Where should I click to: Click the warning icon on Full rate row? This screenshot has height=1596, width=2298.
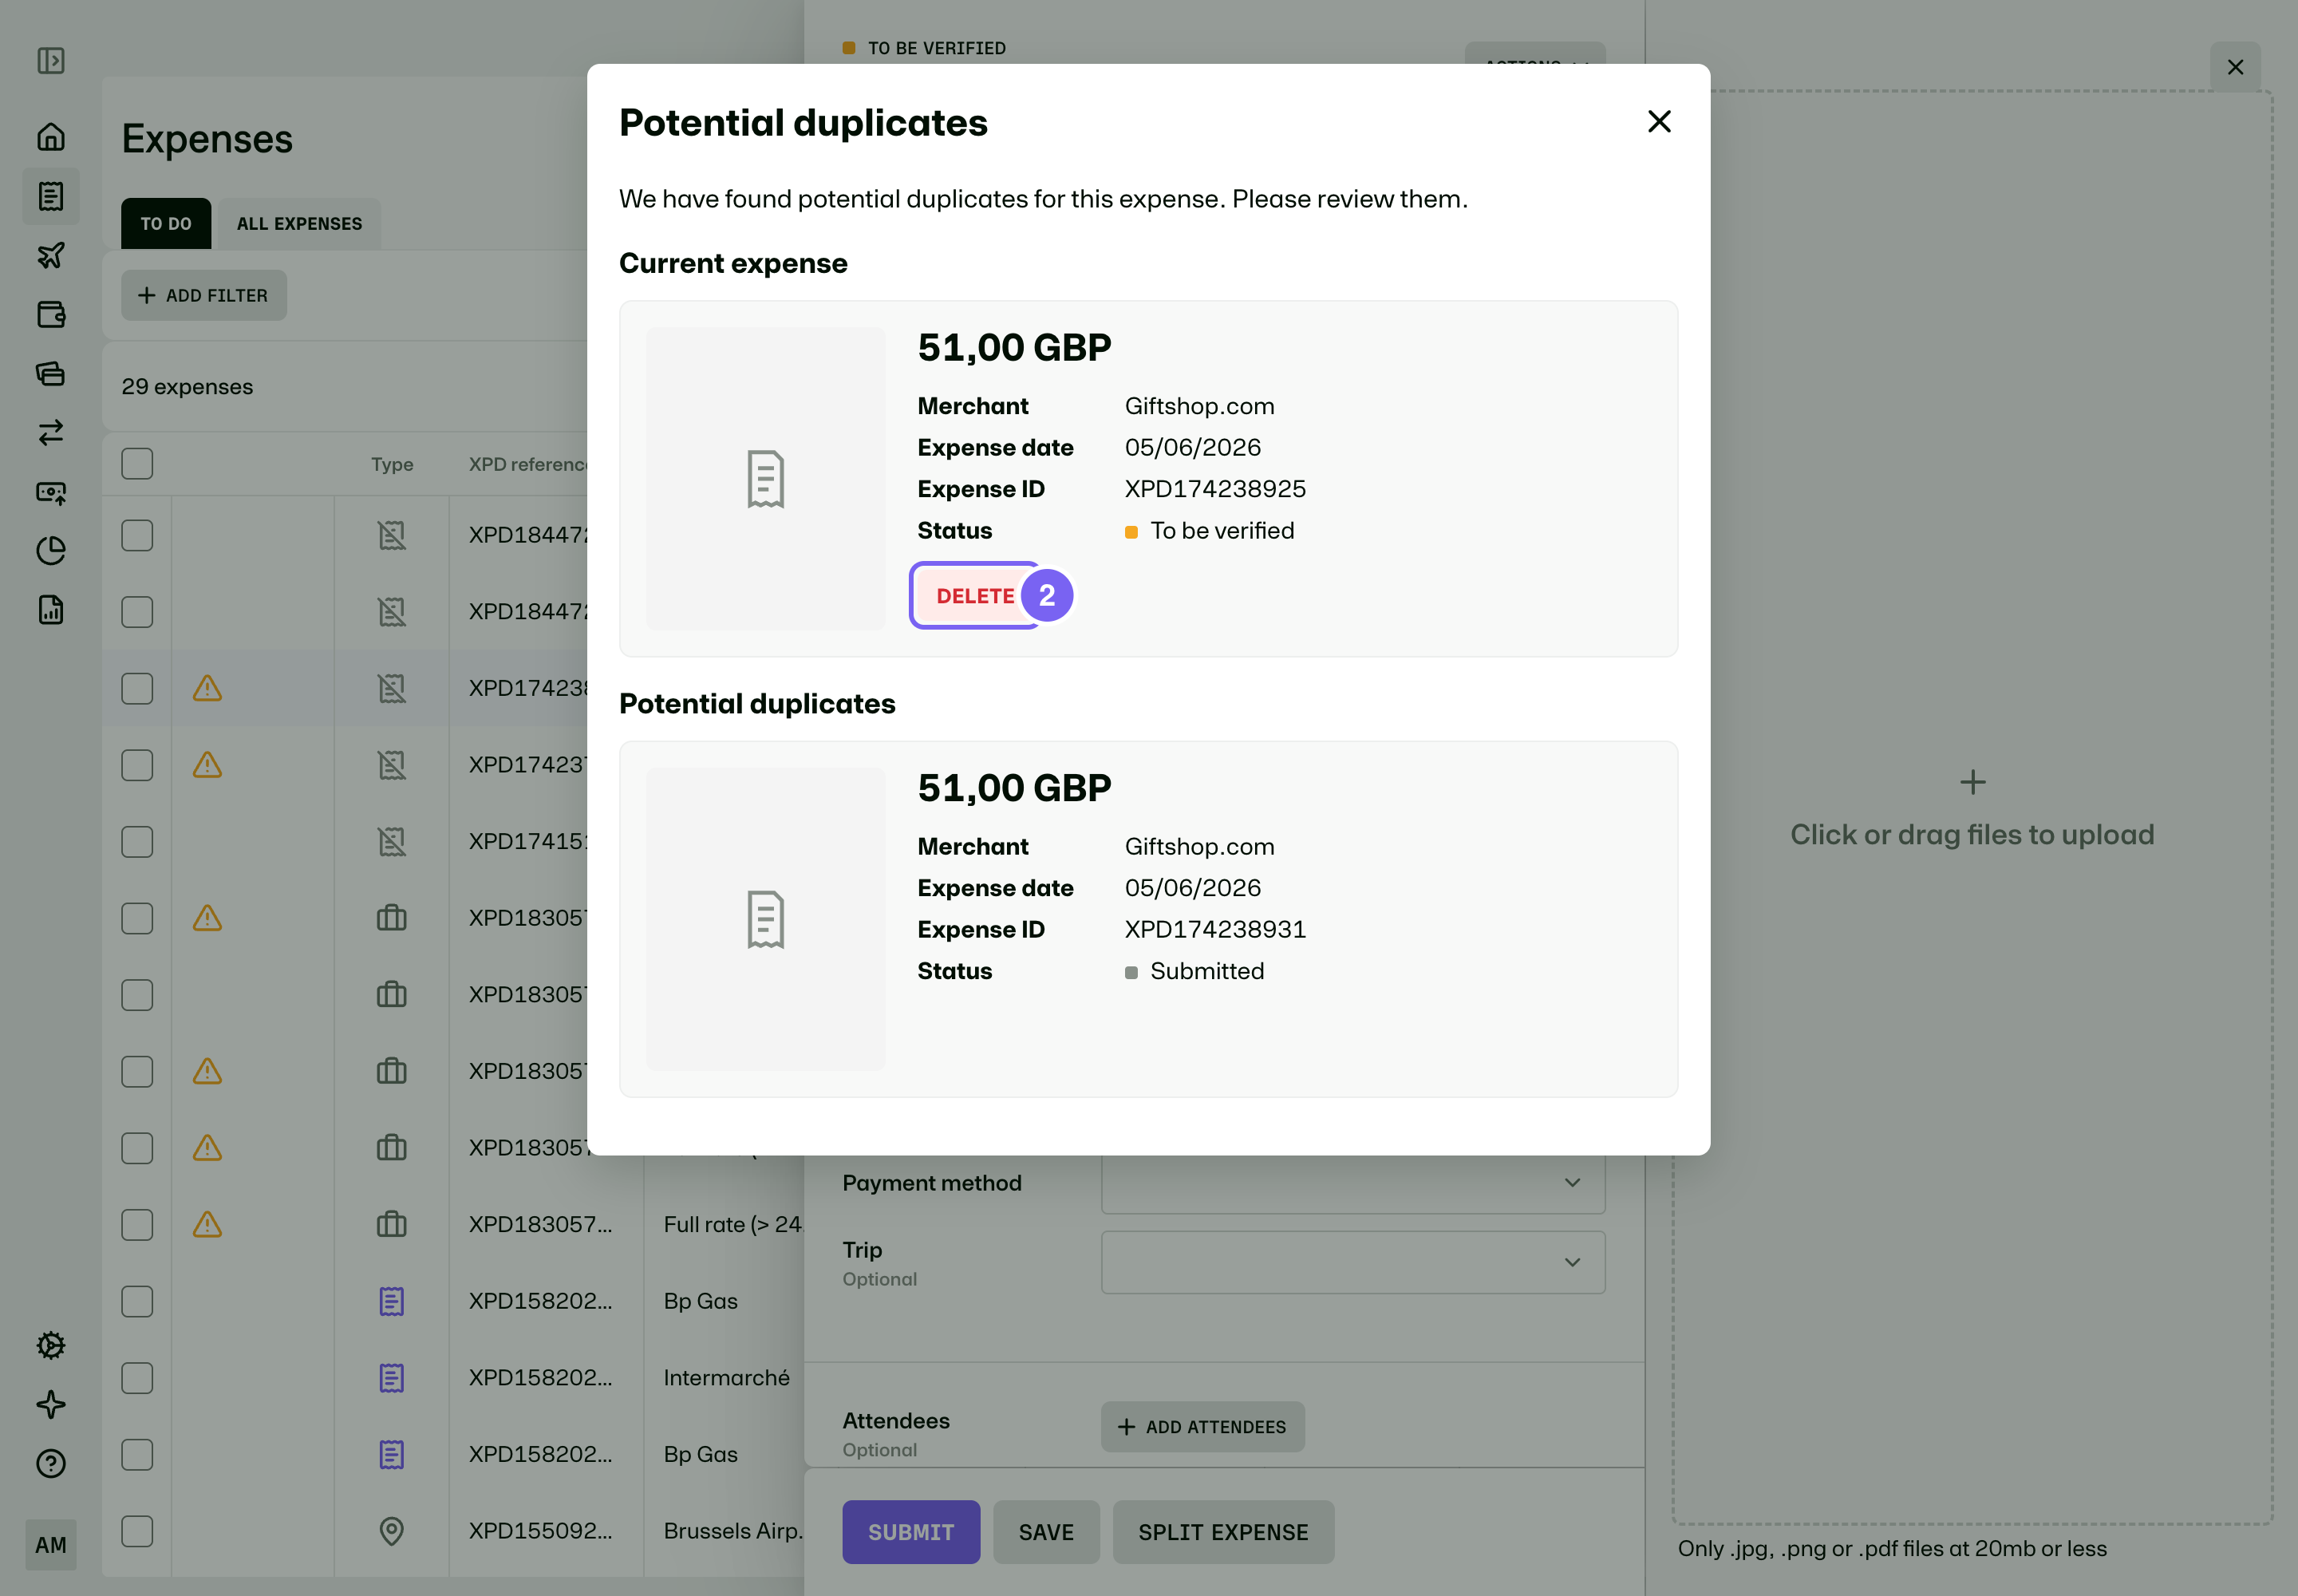(x=207, y=1225)
